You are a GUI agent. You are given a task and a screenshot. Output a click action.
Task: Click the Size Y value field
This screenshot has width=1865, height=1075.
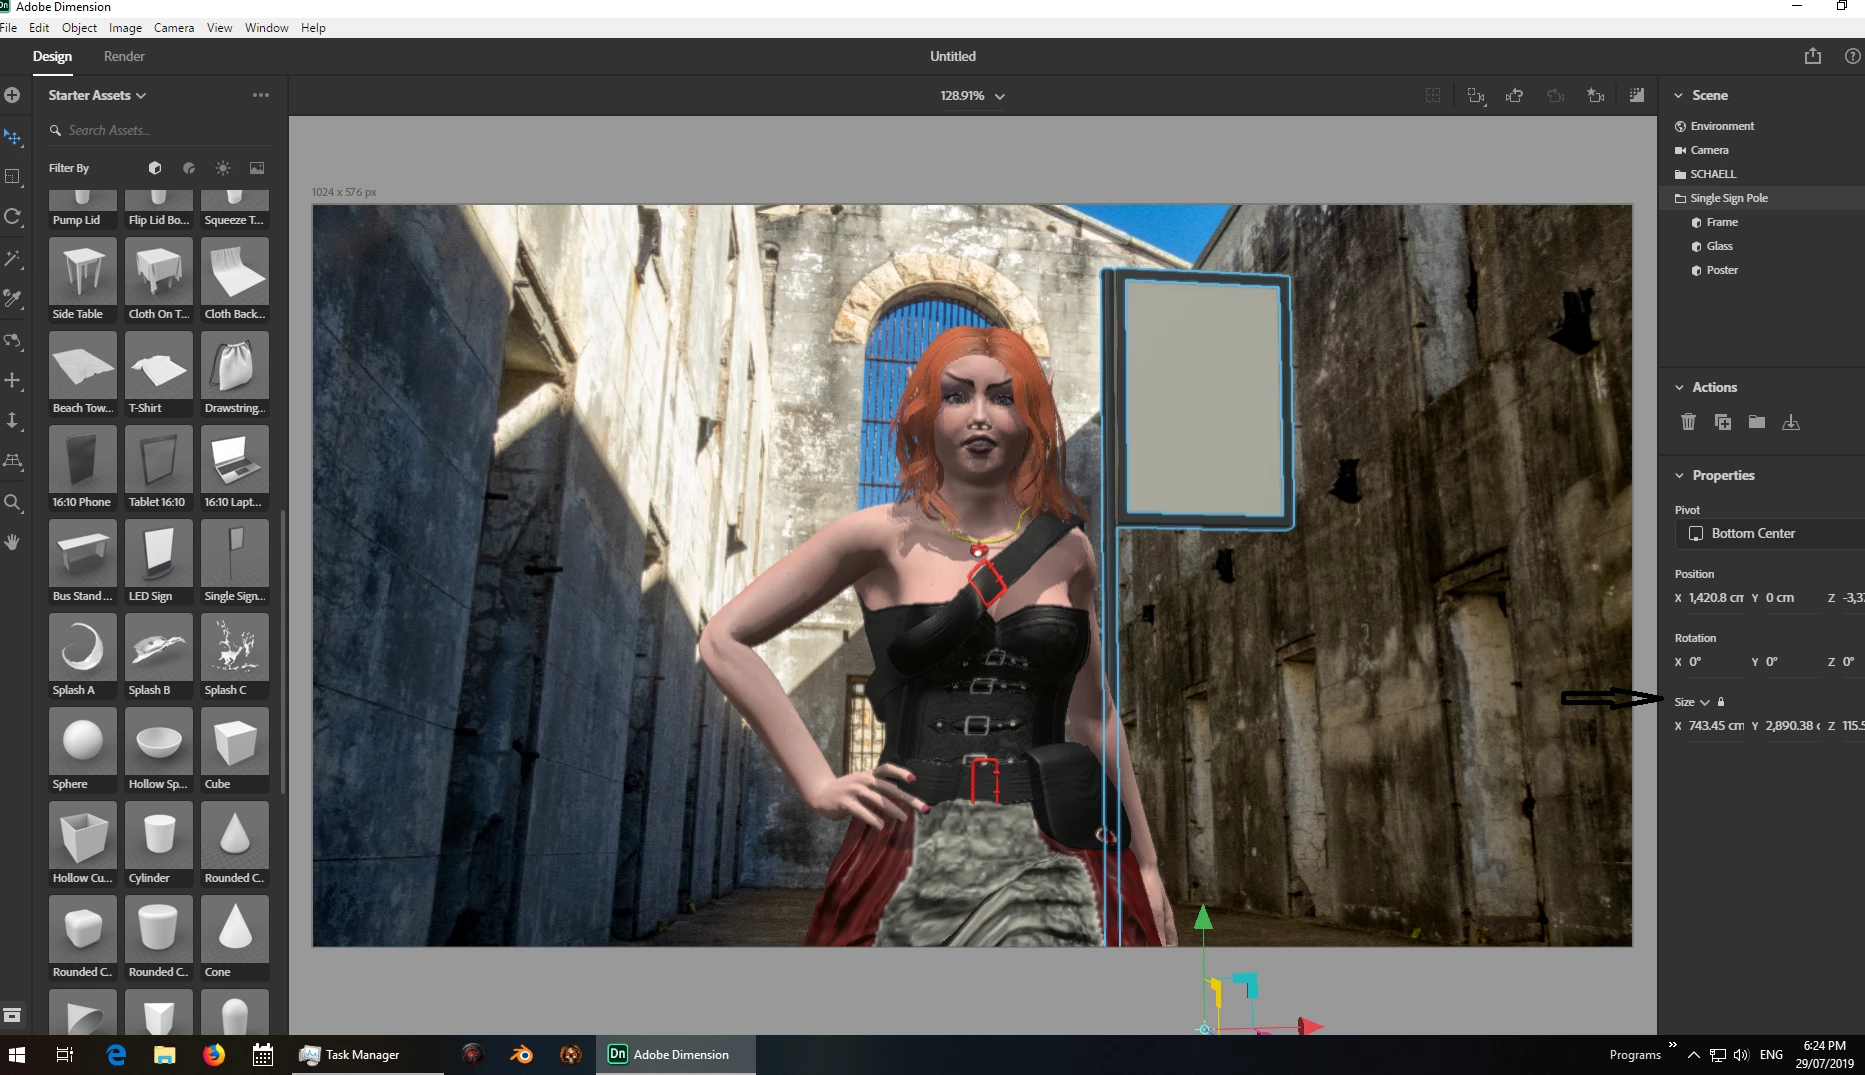tap(1793, 726)
